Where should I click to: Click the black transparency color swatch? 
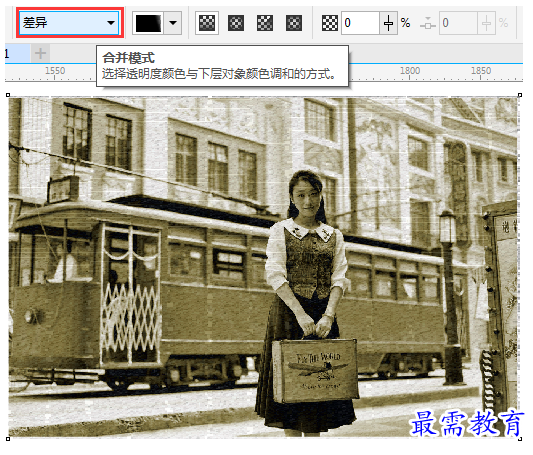tap(149, 23)
